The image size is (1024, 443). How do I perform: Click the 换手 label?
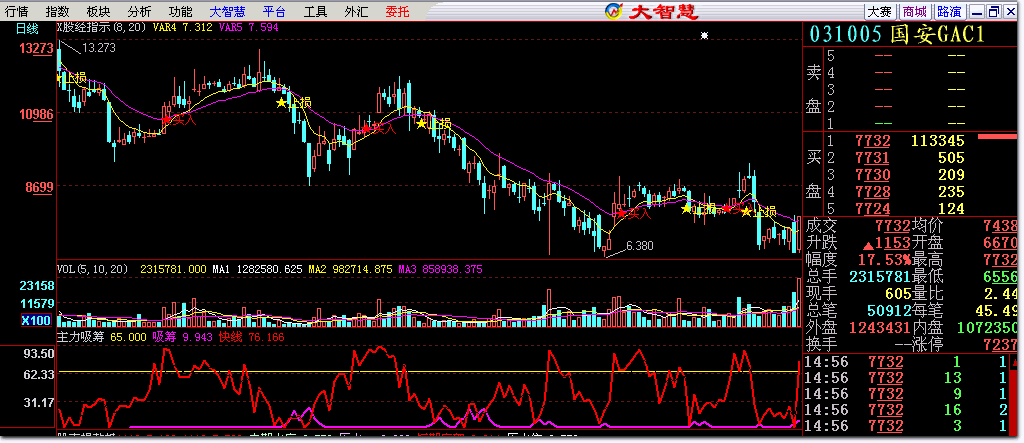822,344
